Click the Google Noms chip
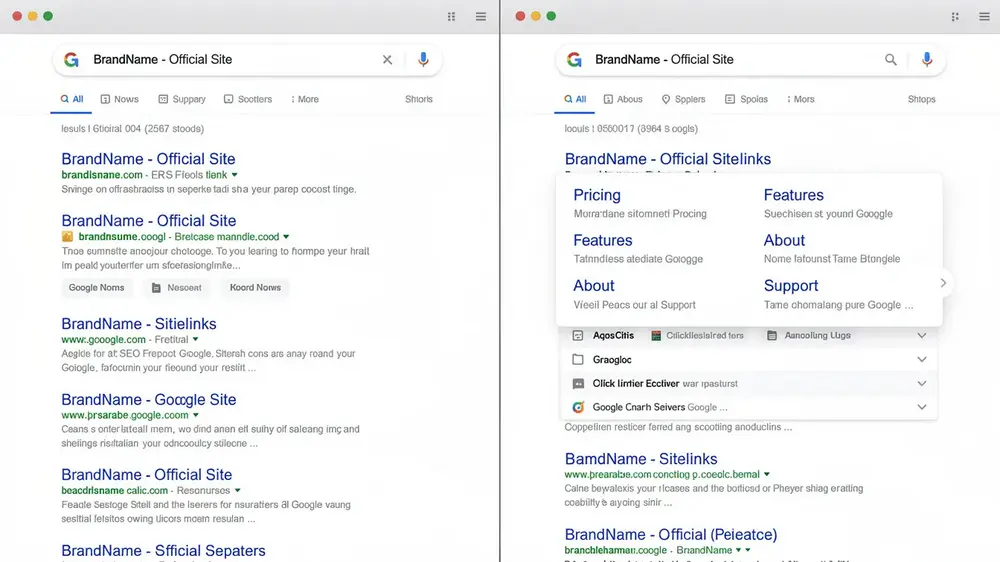This screenshot has width=1000, height=562. tap(97, 288)
